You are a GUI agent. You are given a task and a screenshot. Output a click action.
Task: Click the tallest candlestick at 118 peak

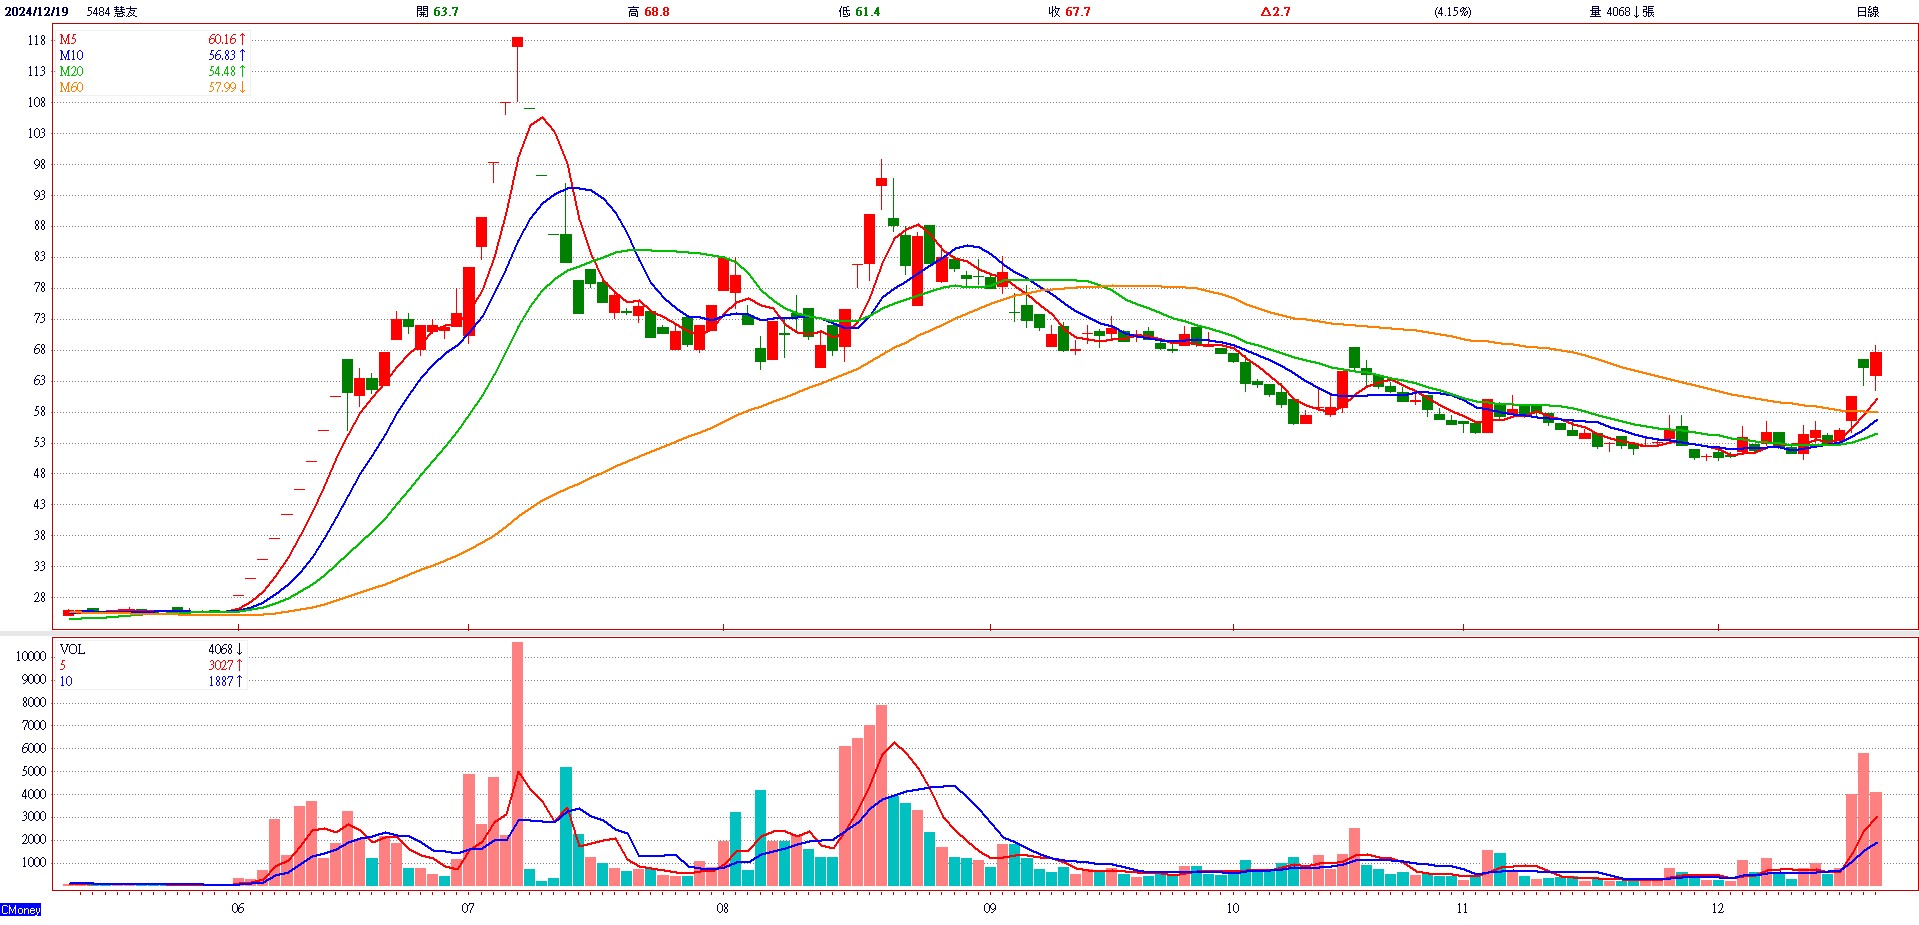tap(517, 42)
